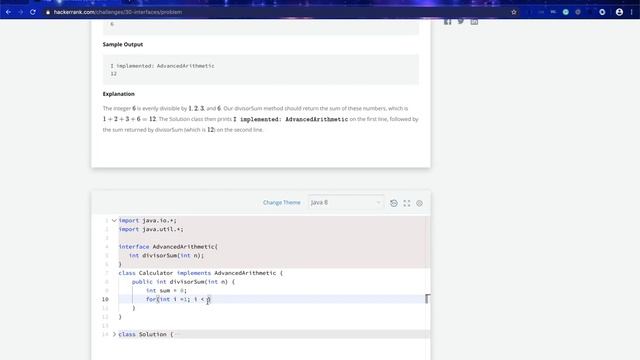Open the Chrome three-dot menu
640x360 pixels.
point(631,12)
